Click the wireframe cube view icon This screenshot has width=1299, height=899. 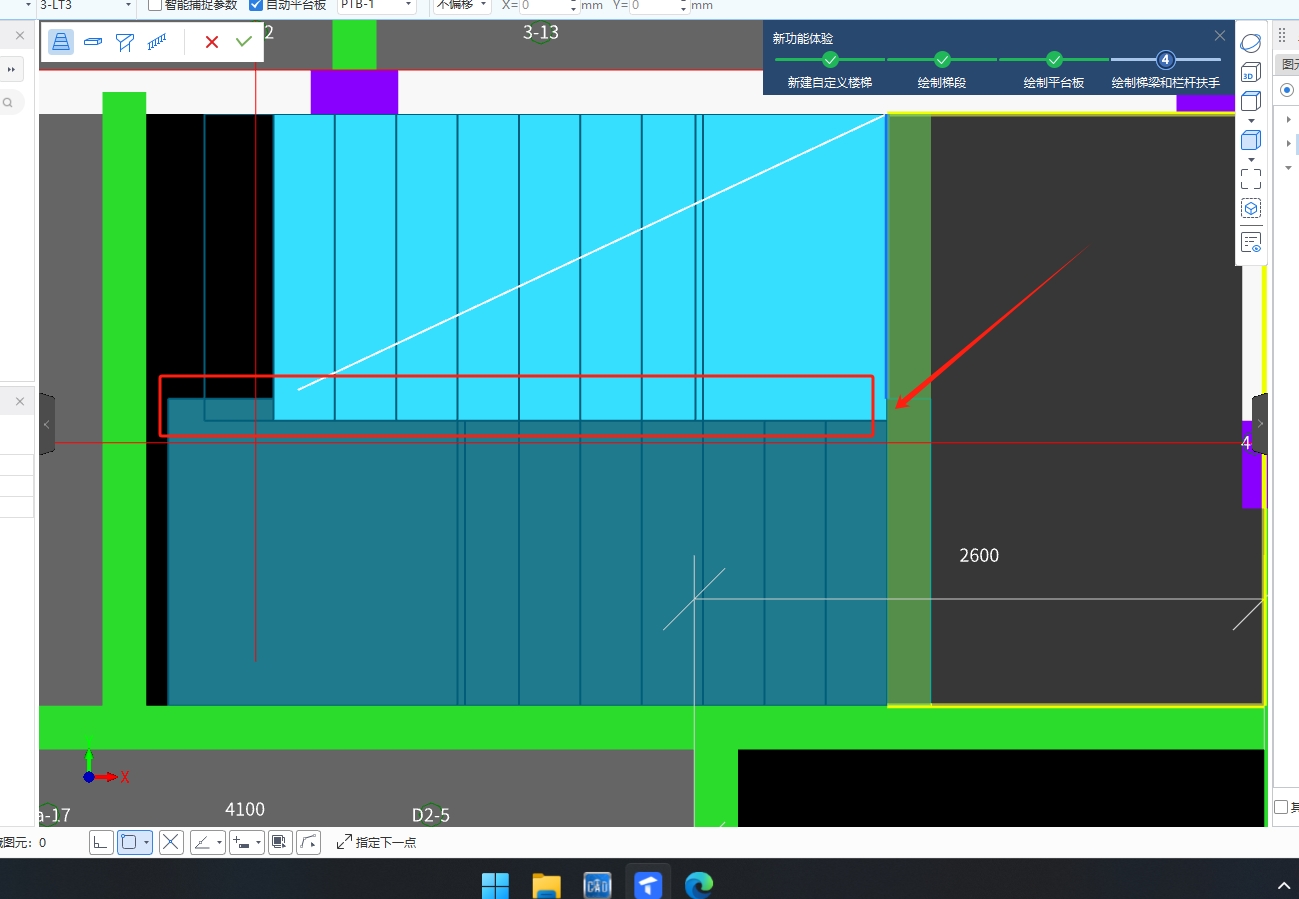click(x=1251, y=101)
